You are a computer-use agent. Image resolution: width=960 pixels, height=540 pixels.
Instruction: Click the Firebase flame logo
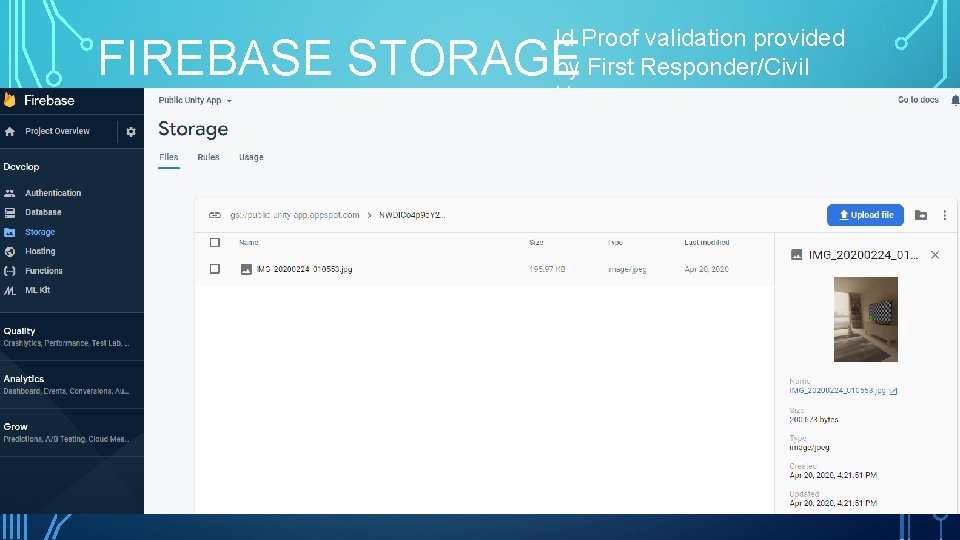(10, 100)
